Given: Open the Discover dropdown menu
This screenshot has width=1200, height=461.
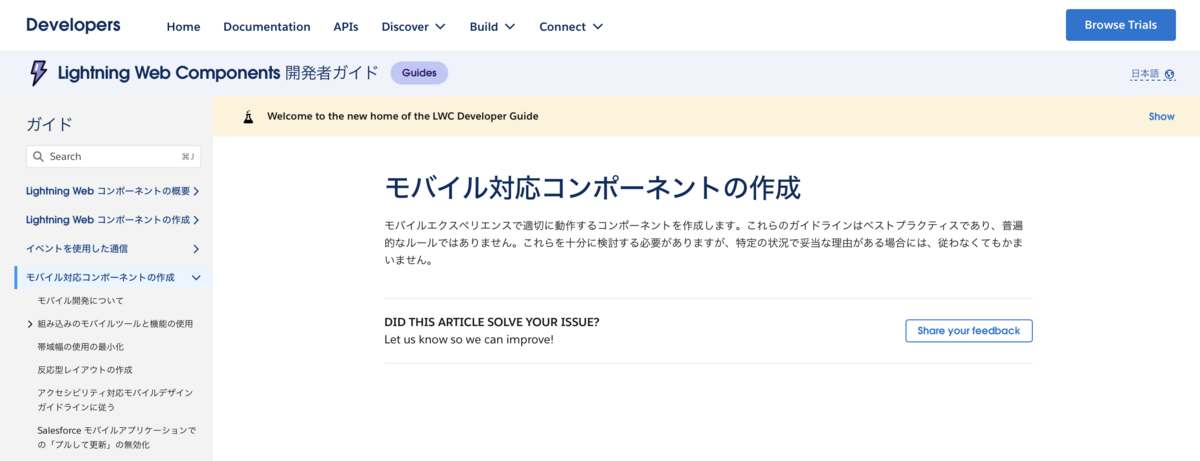Looking at the screenshot, I should pos(413,27).
